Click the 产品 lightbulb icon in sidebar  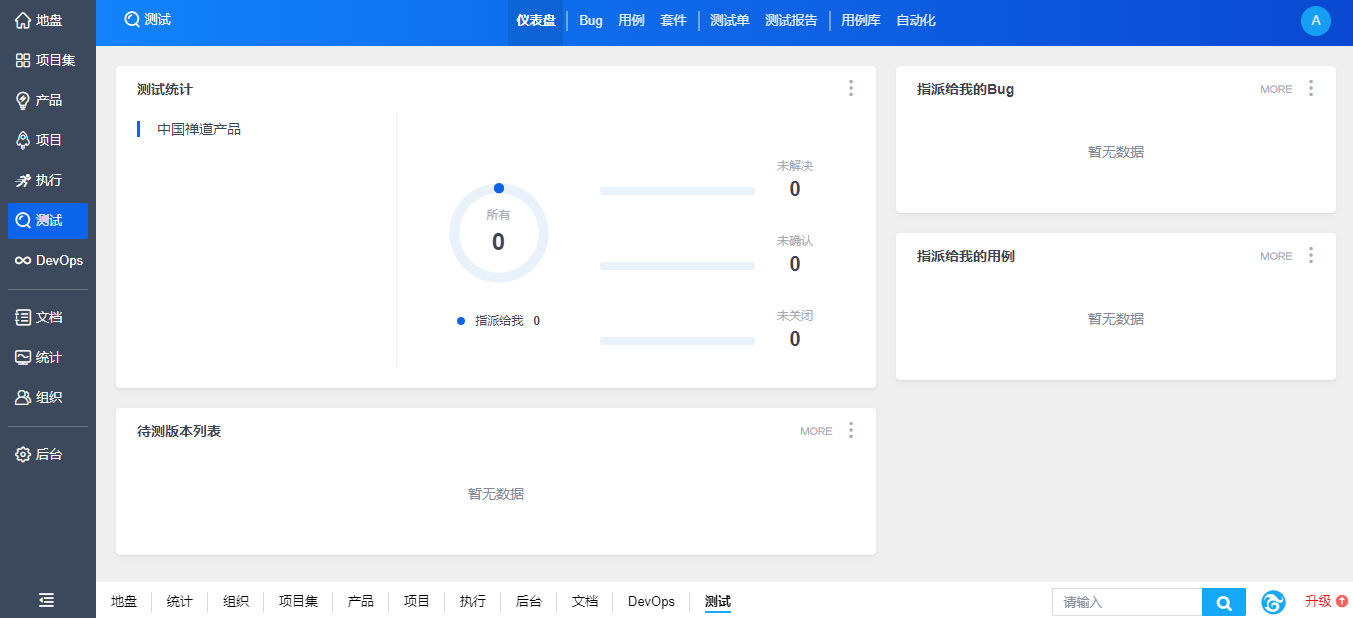coord(23,101)
